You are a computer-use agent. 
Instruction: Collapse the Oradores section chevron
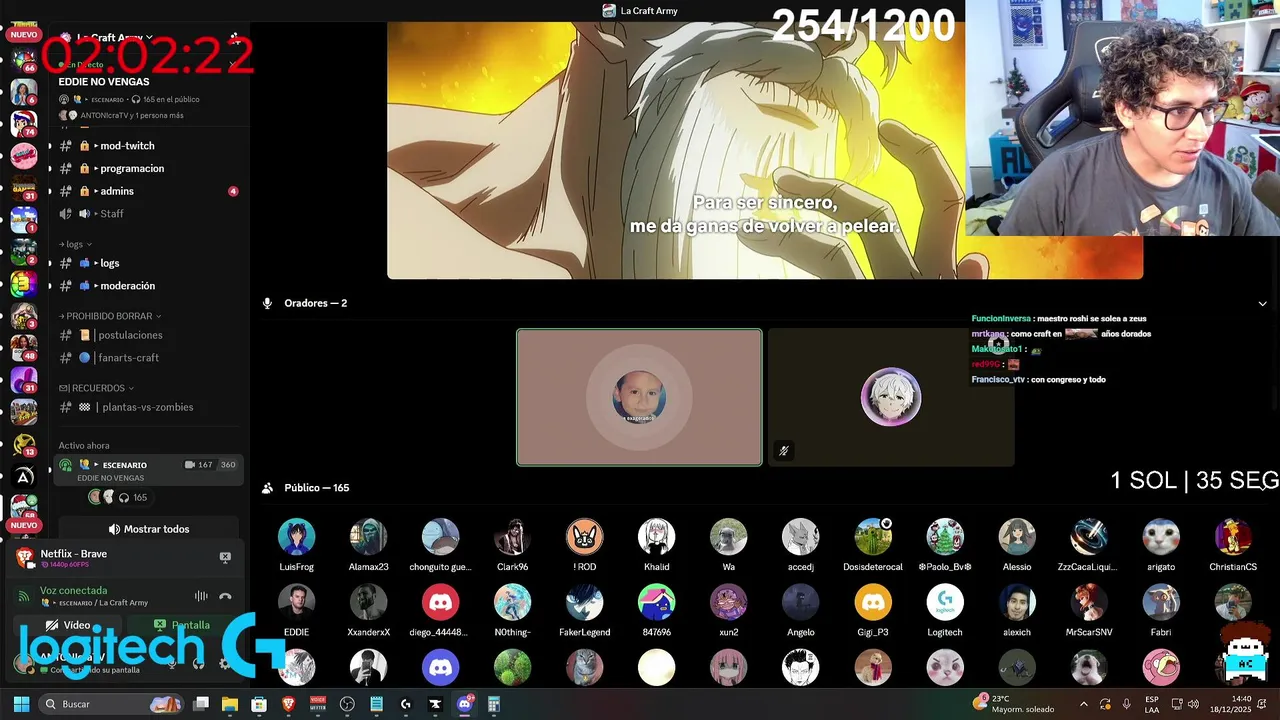[1262, 303]
